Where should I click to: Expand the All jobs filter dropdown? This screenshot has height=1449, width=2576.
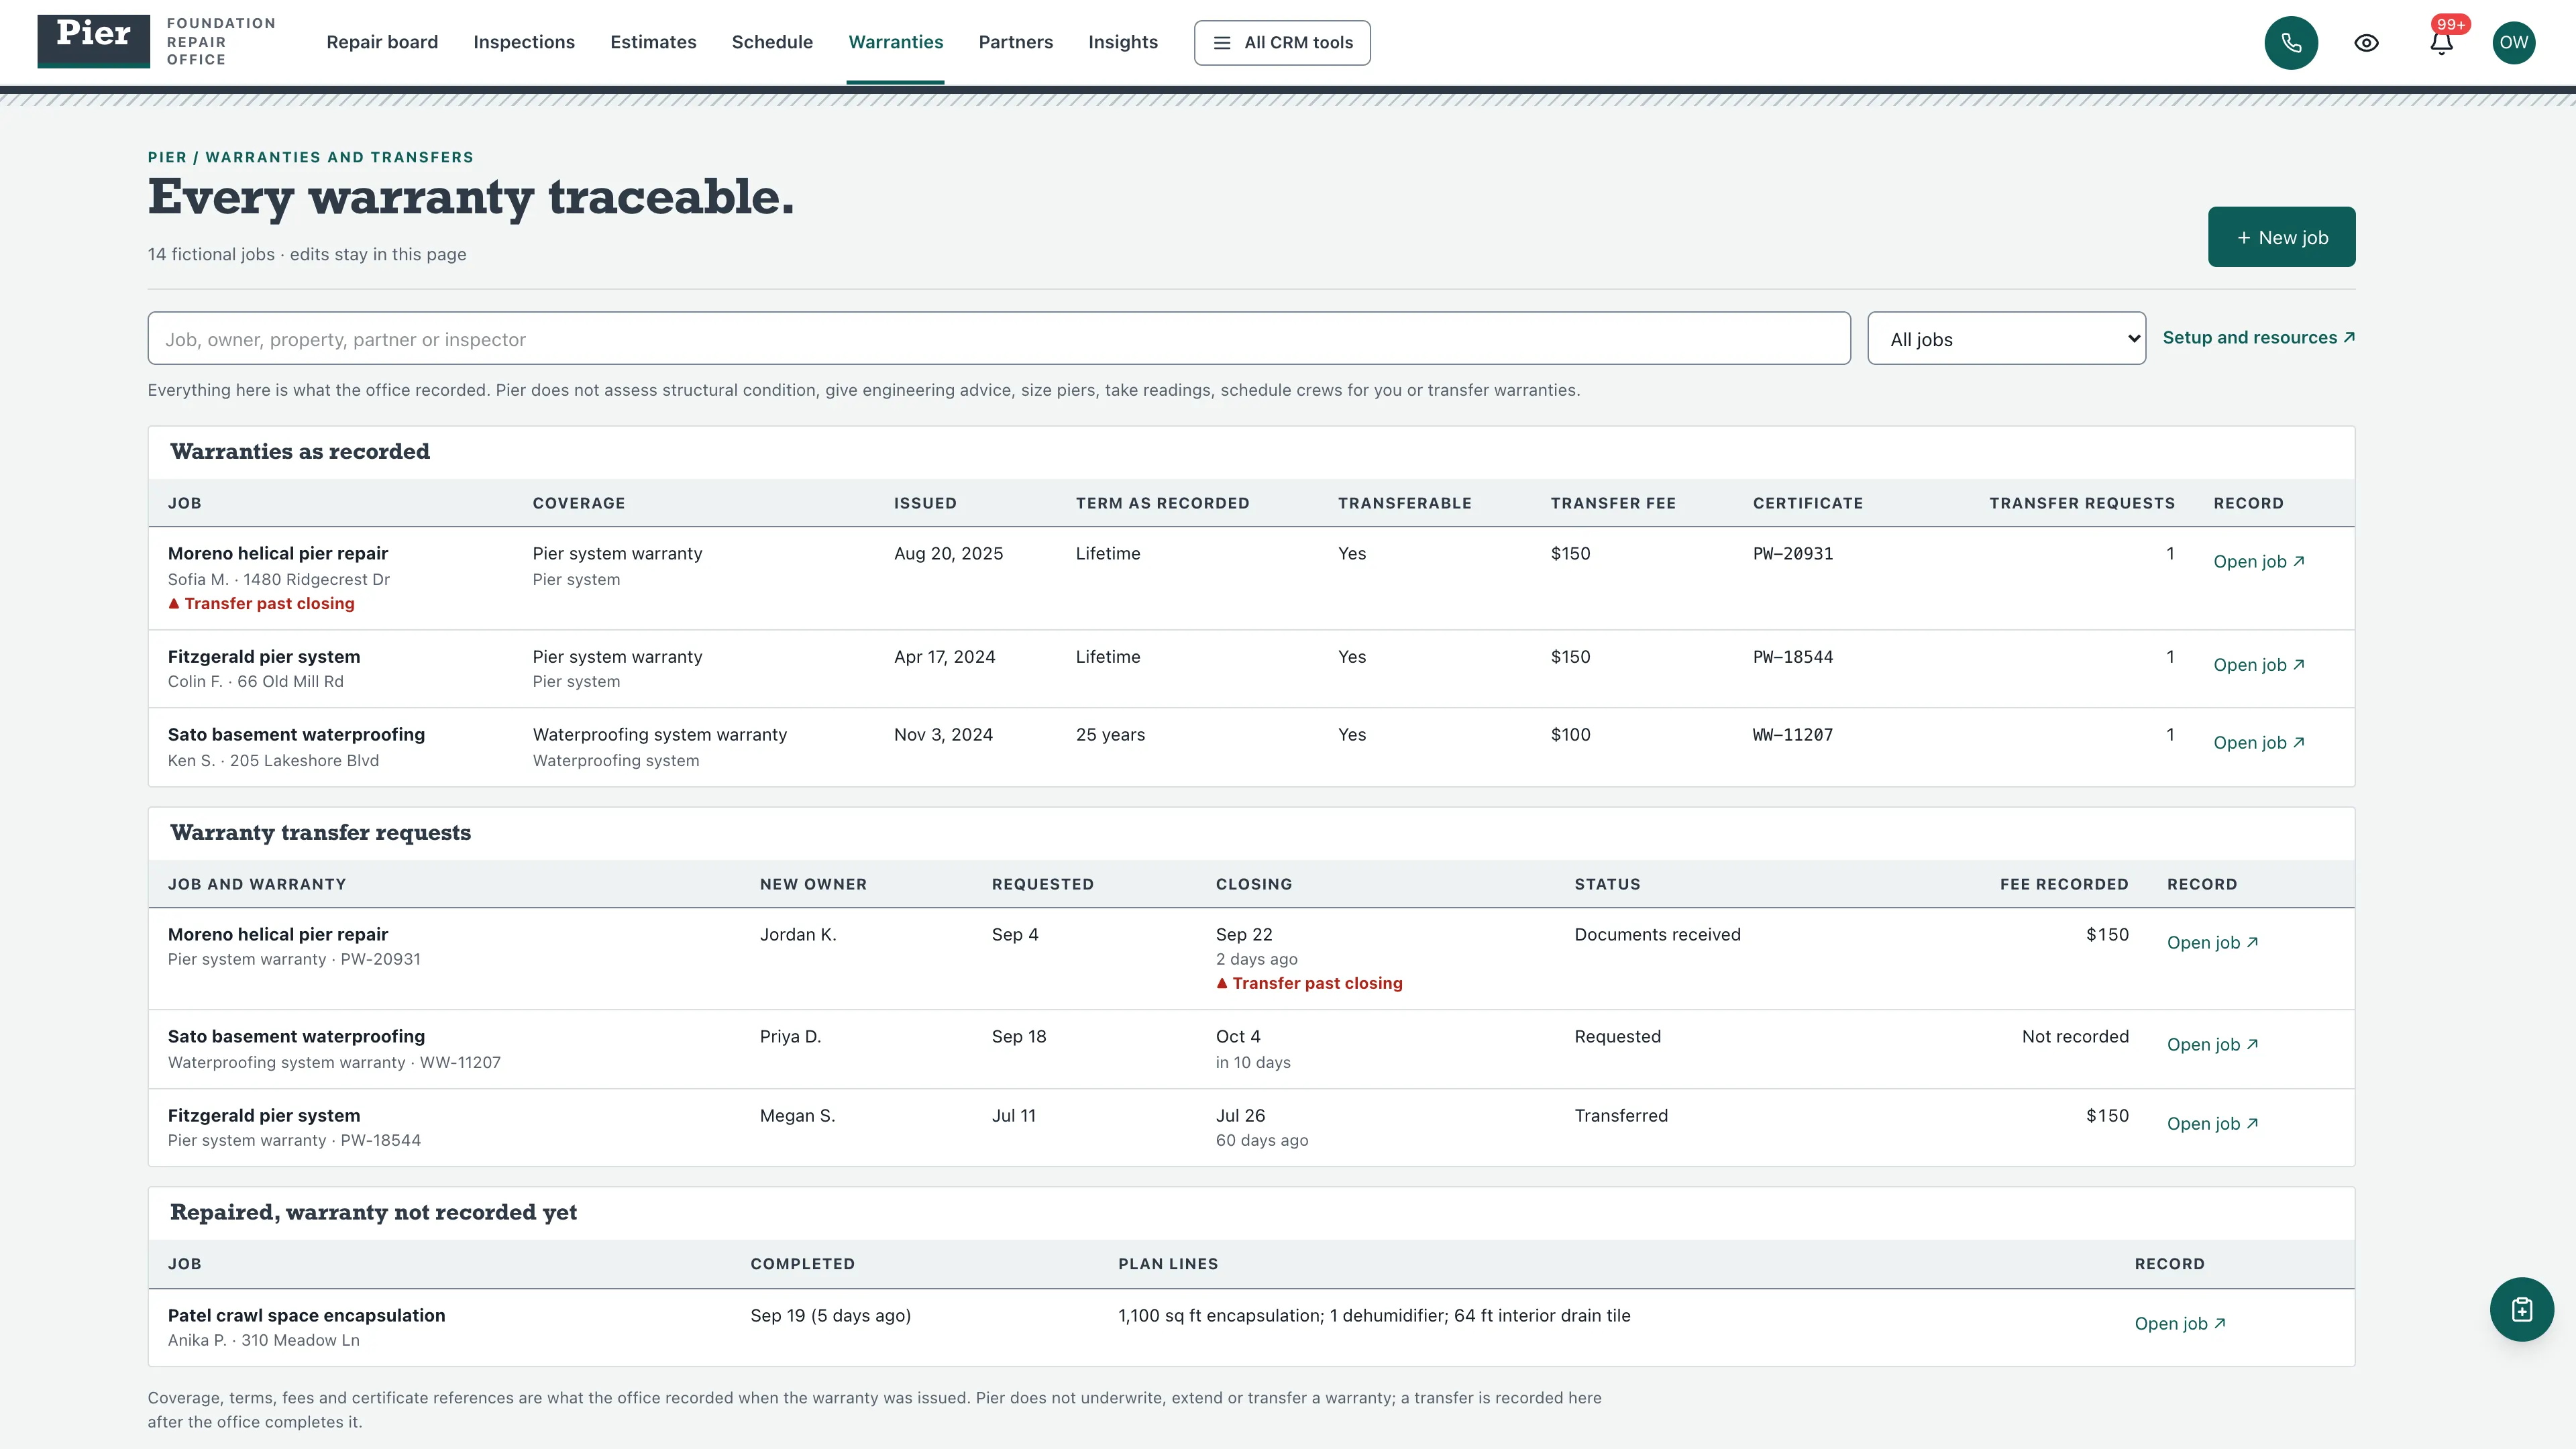[x=2006, y=339]
